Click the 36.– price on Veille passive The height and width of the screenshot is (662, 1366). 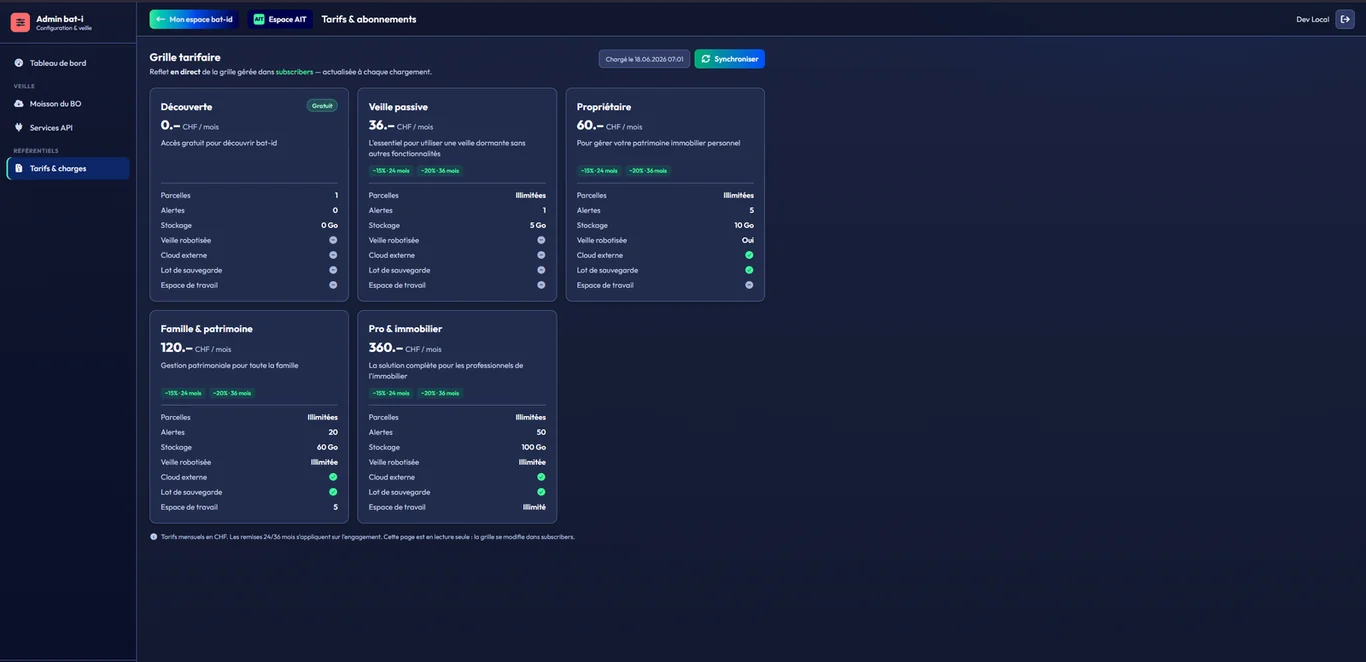(x=381, y=125)
